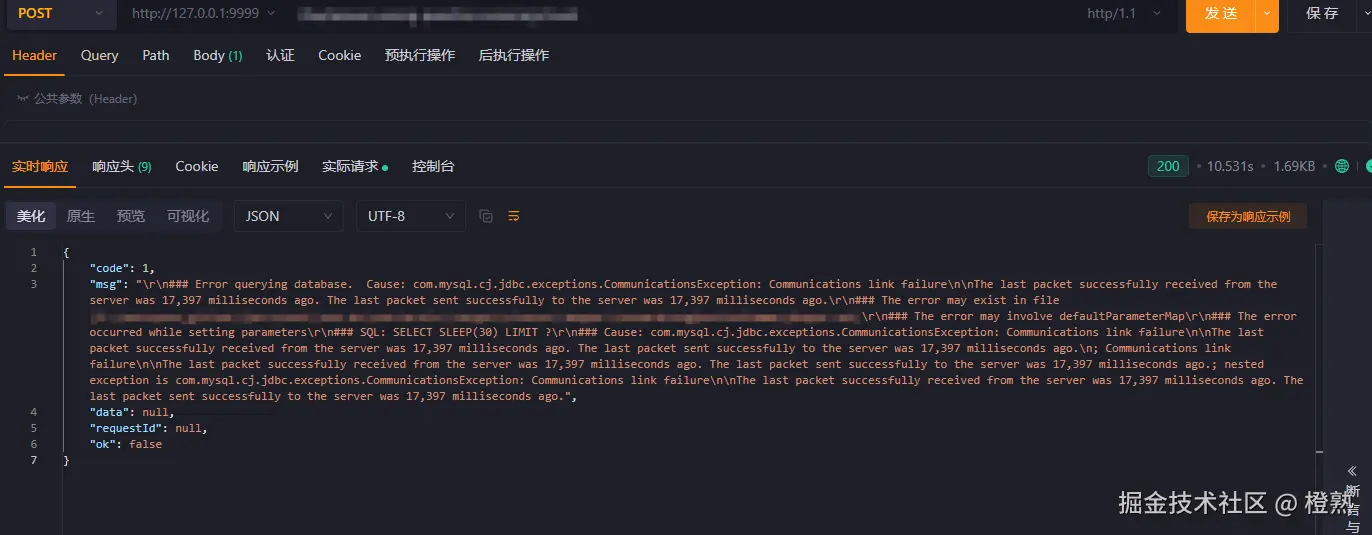Open the 认证 authentication tab
Viewport: 1372px width, 535px height.
click(280, 55)
